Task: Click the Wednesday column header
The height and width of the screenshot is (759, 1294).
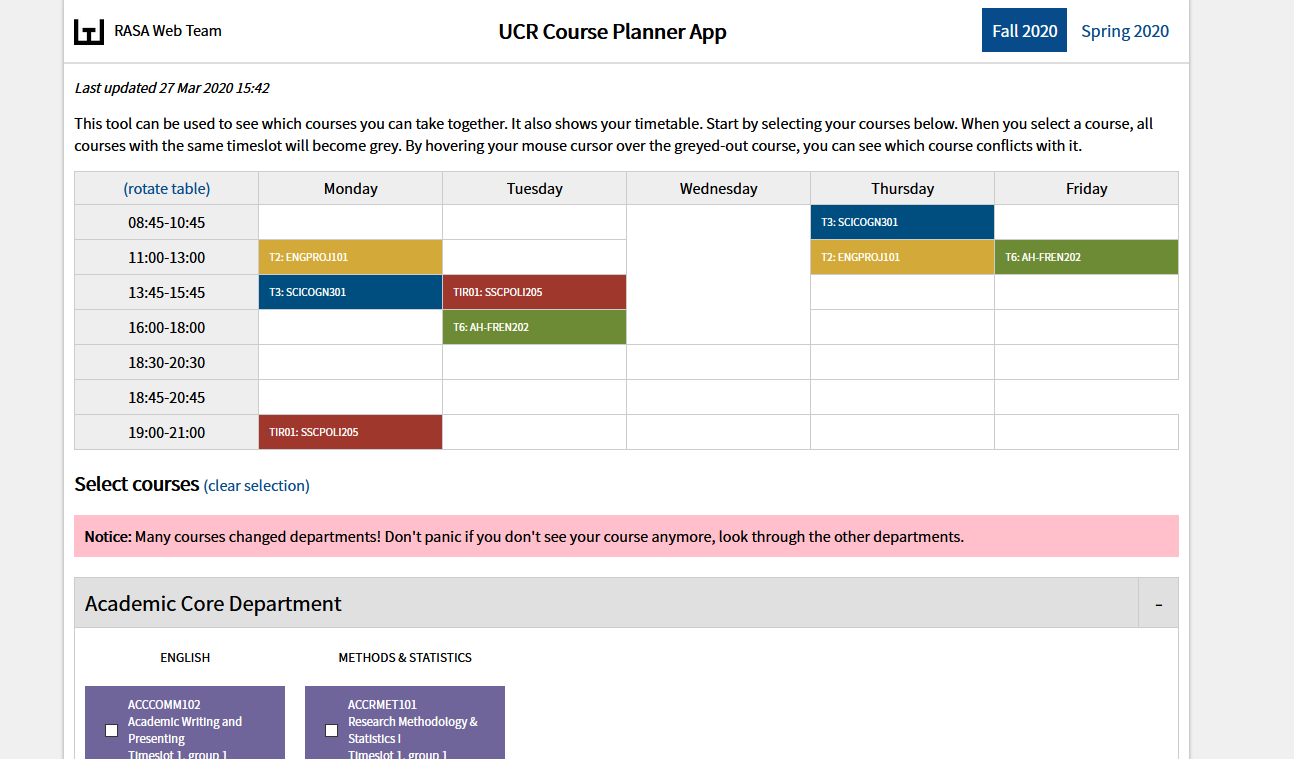Action: [x=718, y=188]
